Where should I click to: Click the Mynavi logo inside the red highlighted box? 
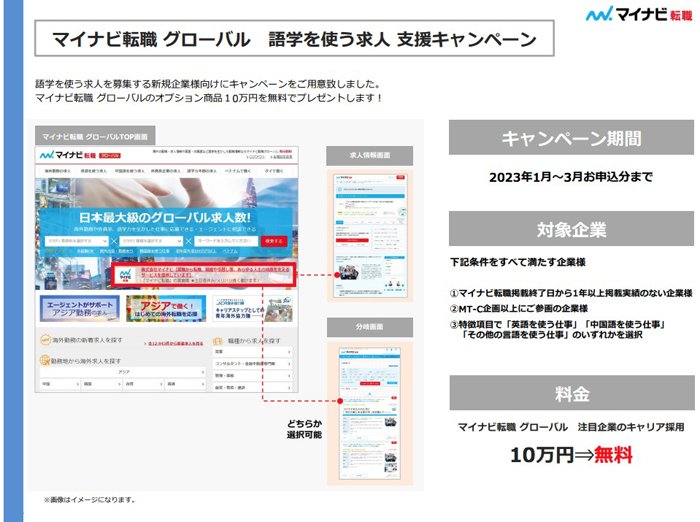pos(125,276)
